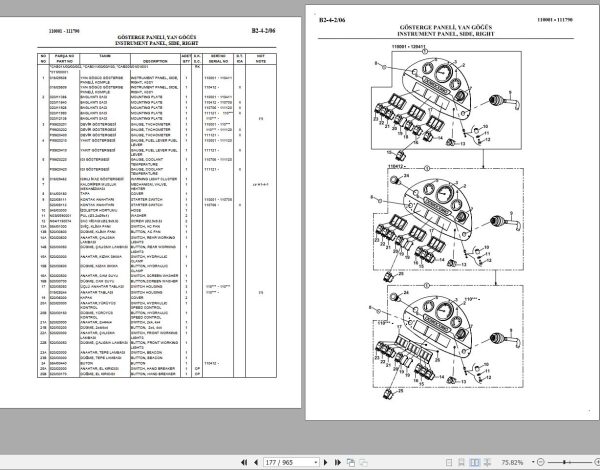Screen dimensions: 600x470
Task: Click the zoom in plus button
Action: [597, 462]
